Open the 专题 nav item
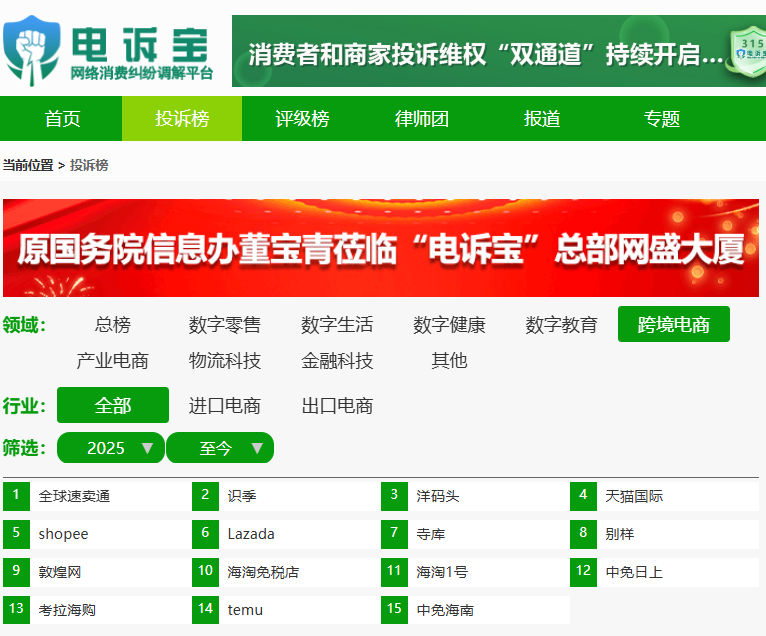 [x=661, y=119]
